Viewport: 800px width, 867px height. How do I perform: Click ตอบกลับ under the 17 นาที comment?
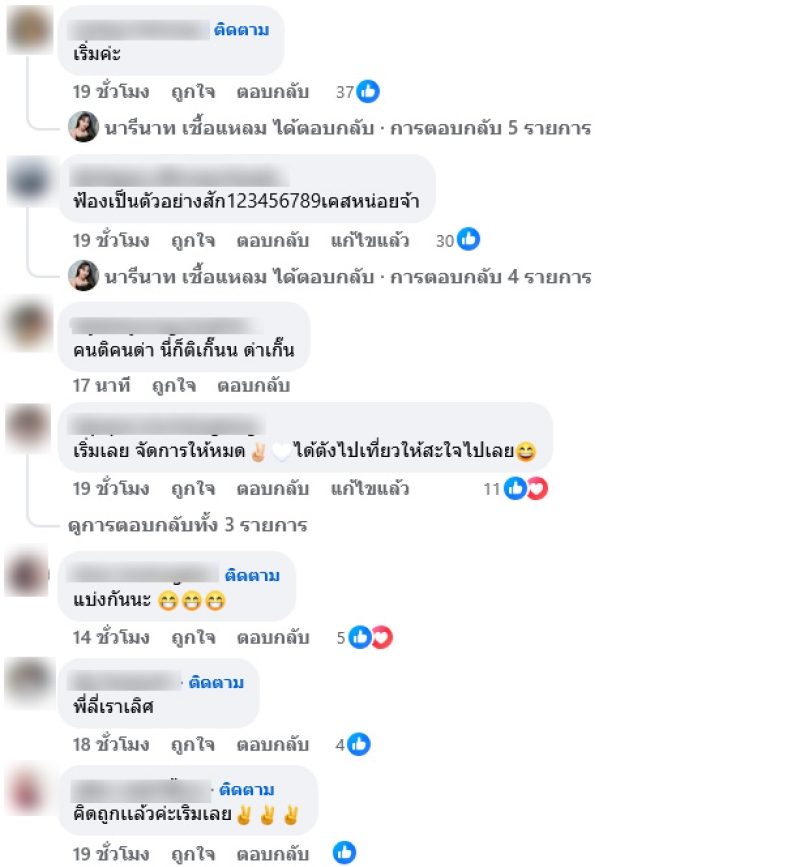click(x=253, y=385)
